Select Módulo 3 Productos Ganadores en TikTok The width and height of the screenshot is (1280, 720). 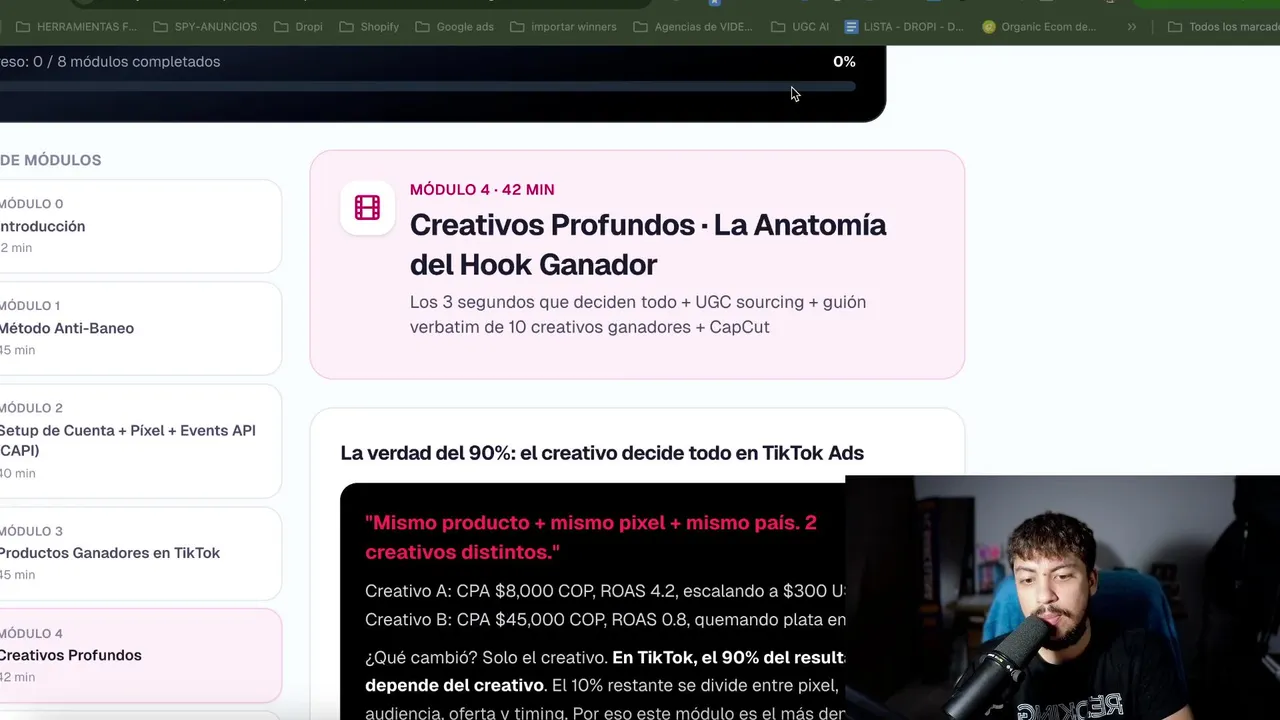(140, 553)
